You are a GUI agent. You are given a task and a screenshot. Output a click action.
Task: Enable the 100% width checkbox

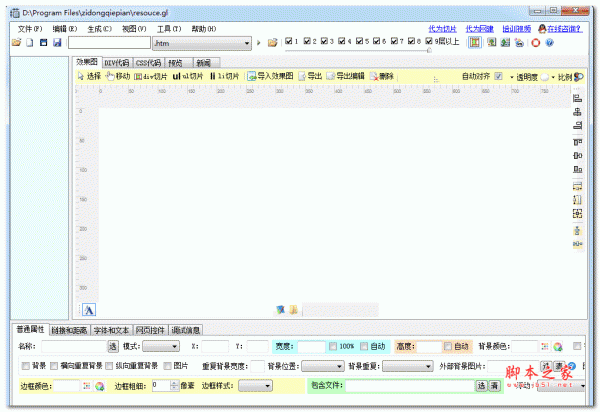332,346
